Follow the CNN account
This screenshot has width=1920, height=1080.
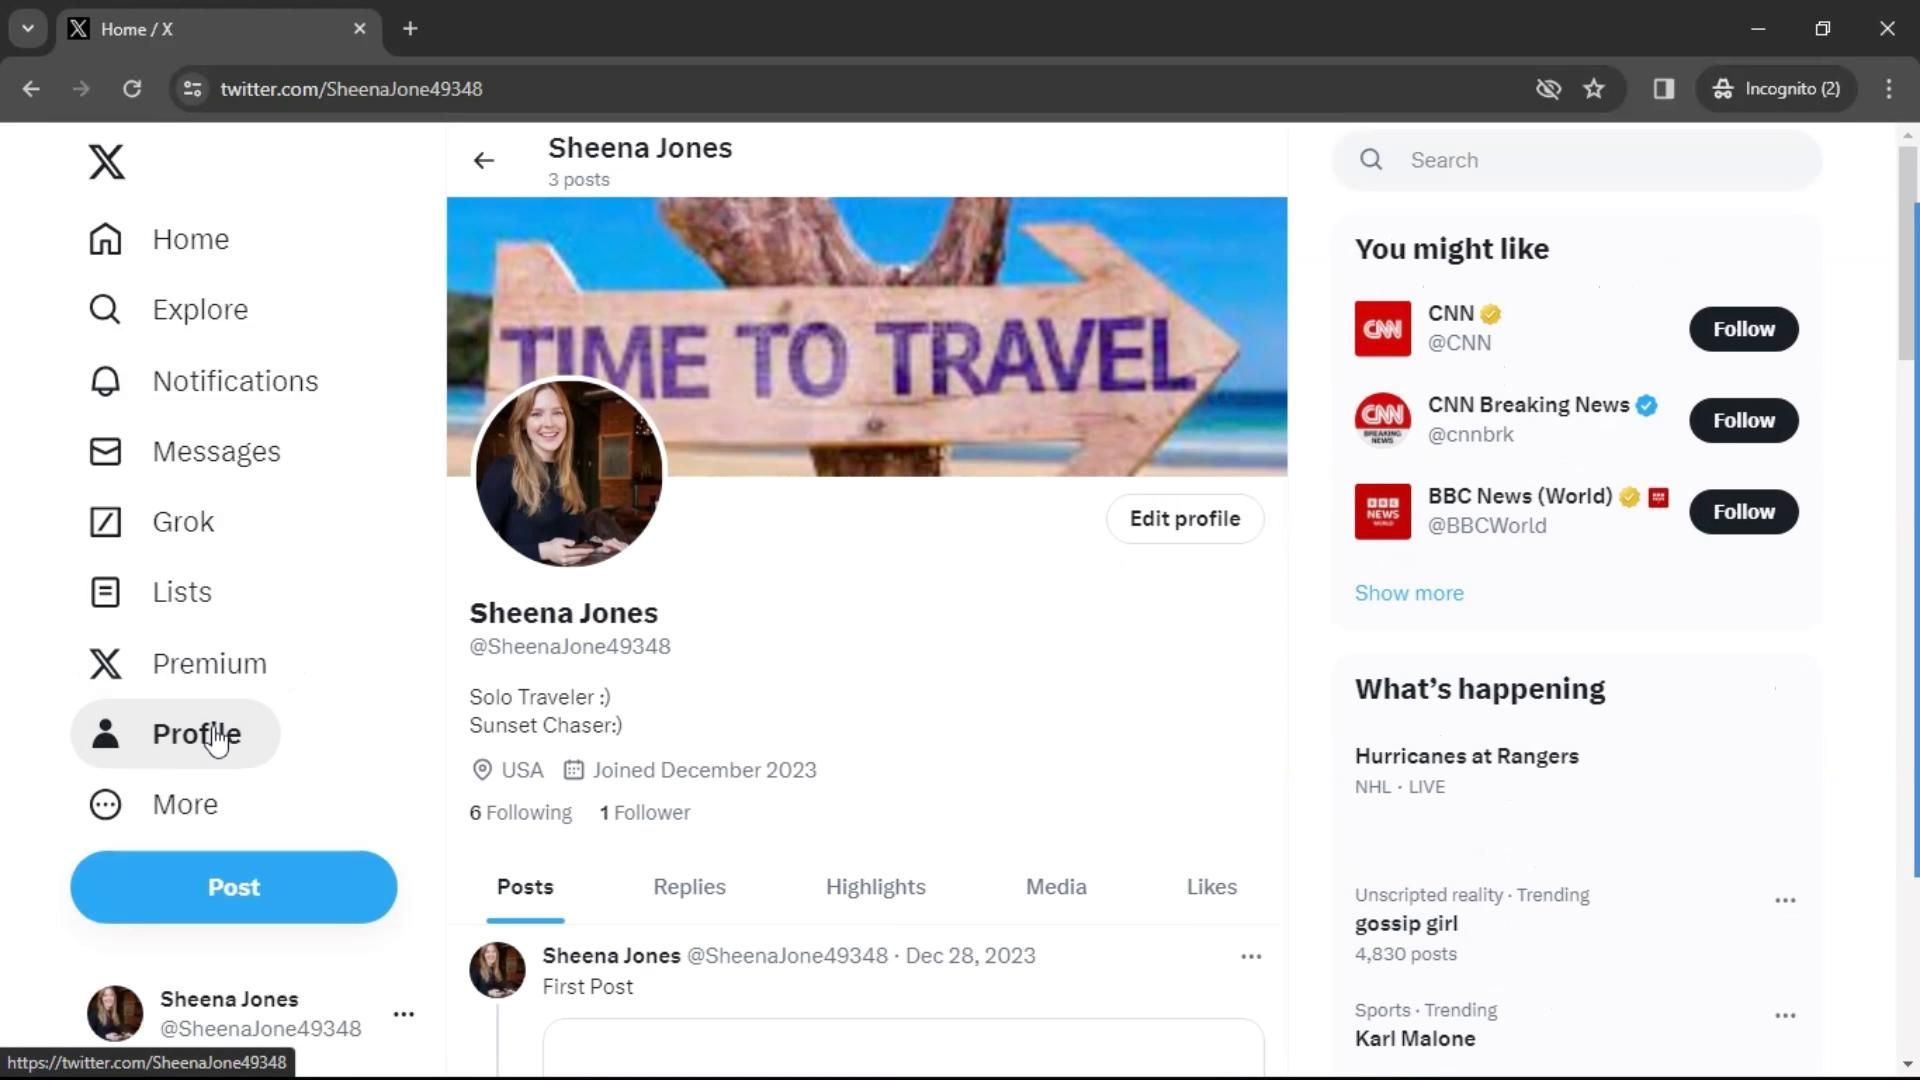pos(1743,329)
